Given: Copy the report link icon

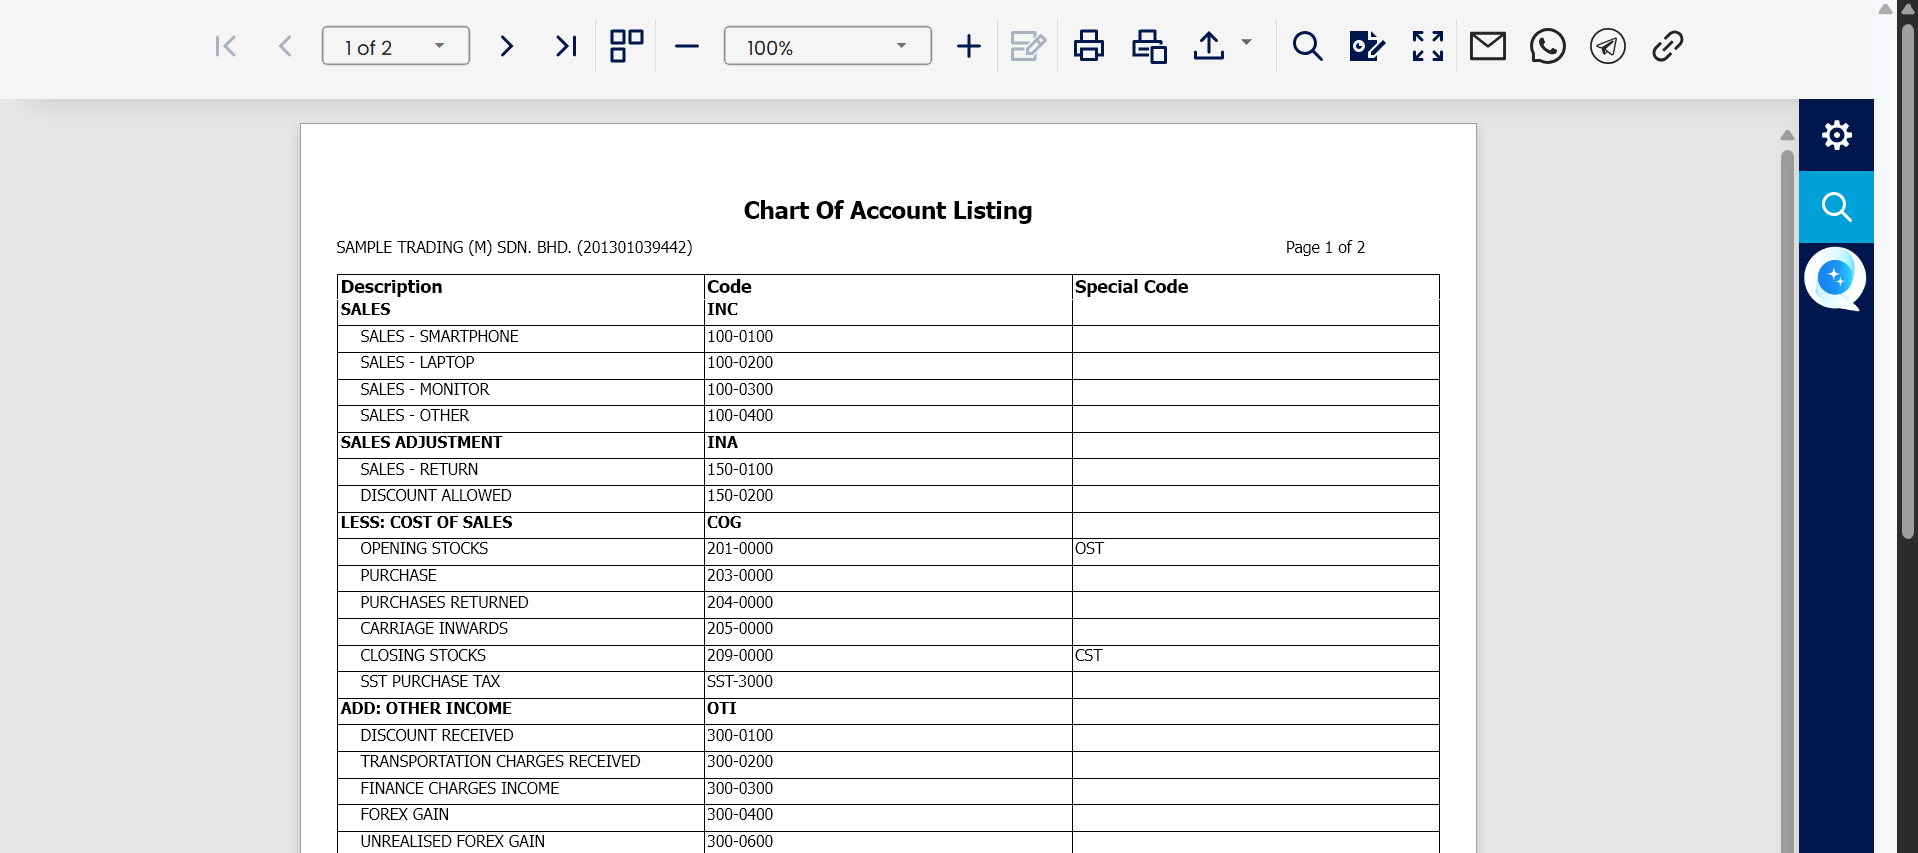Looking at the screenshot, I should pos(1668,46).
